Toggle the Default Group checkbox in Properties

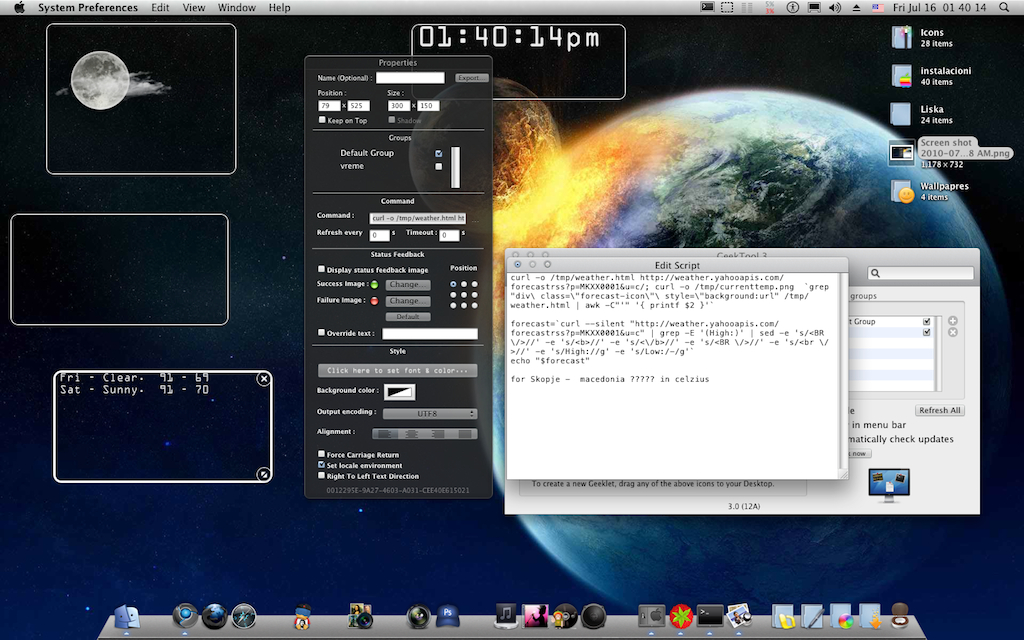pos(439,153)
